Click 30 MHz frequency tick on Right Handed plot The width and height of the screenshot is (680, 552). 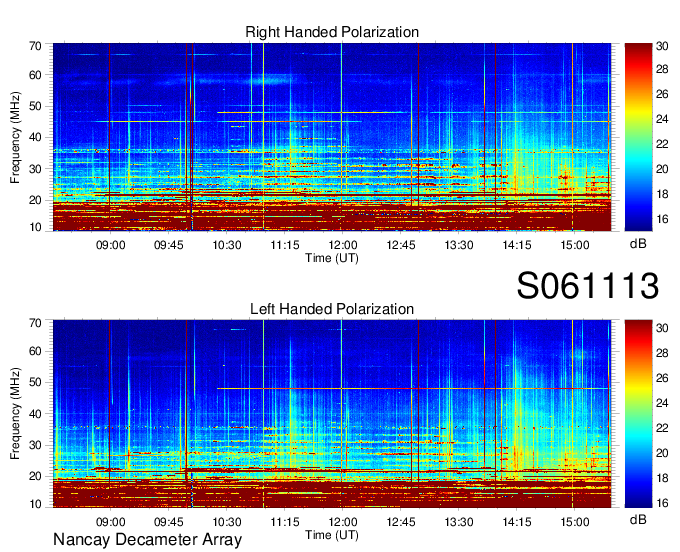tap(35, 169)
